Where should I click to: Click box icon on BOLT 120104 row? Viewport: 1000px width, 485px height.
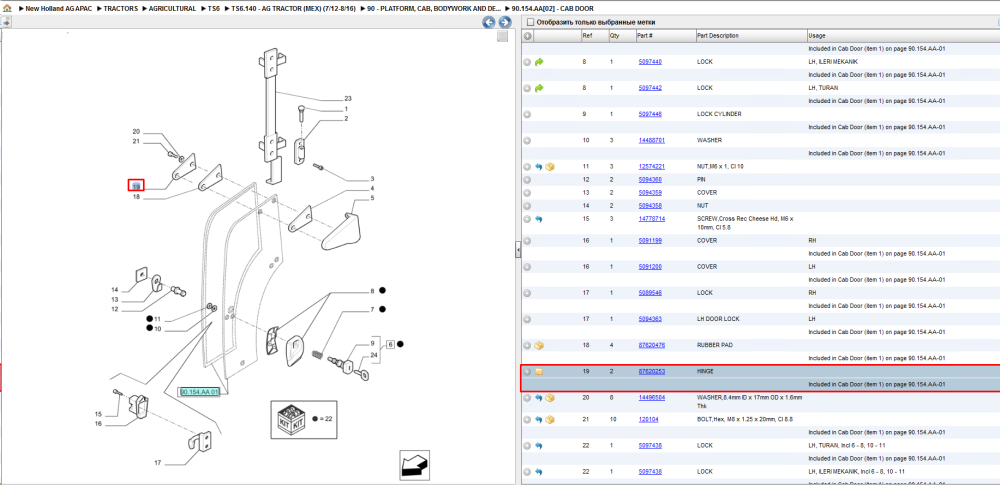click(549, 419)
